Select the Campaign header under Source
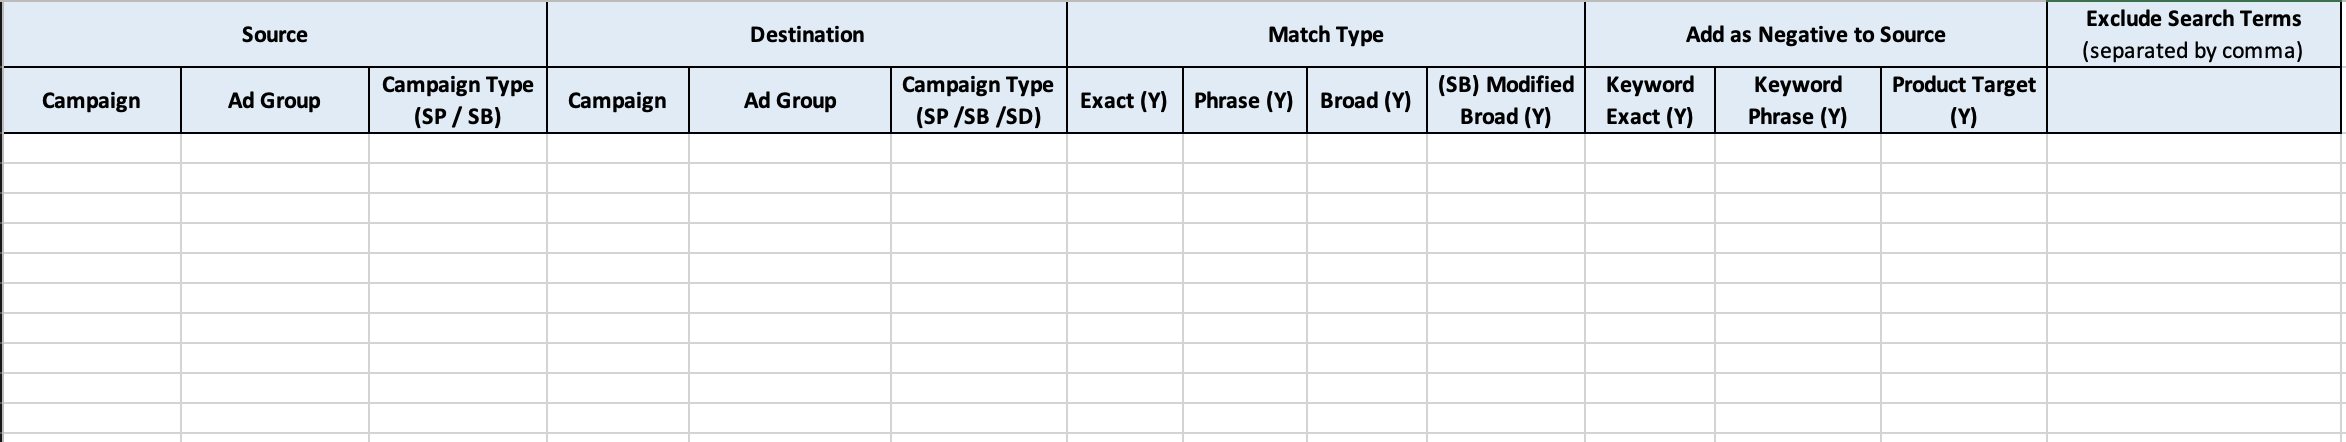The width and height of the screenshot is (2346, 442). coord(91,101)
